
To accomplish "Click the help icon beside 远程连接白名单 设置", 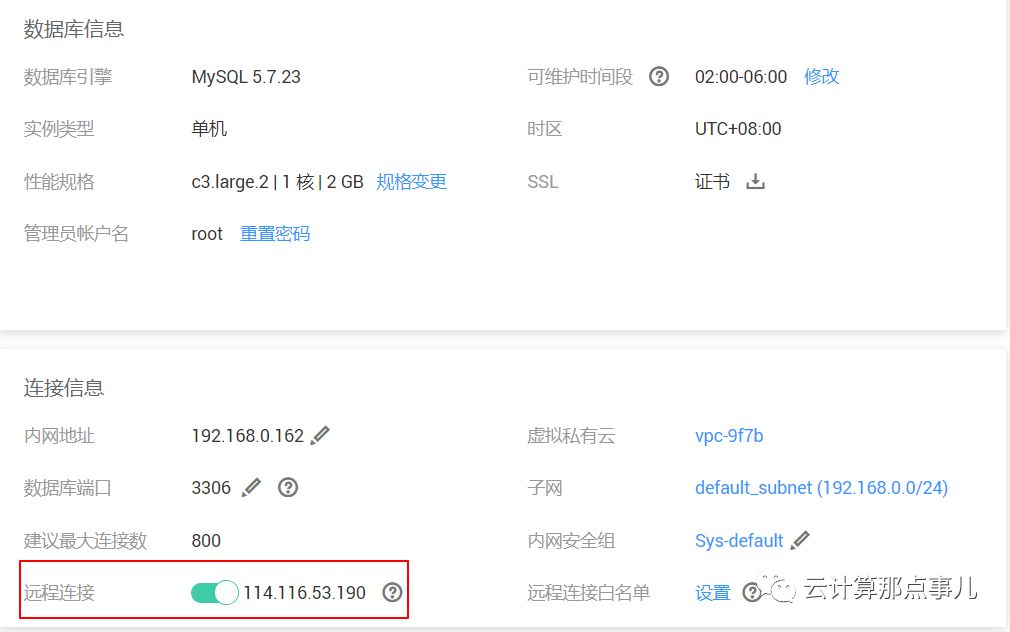I will (x=752, y=592).
